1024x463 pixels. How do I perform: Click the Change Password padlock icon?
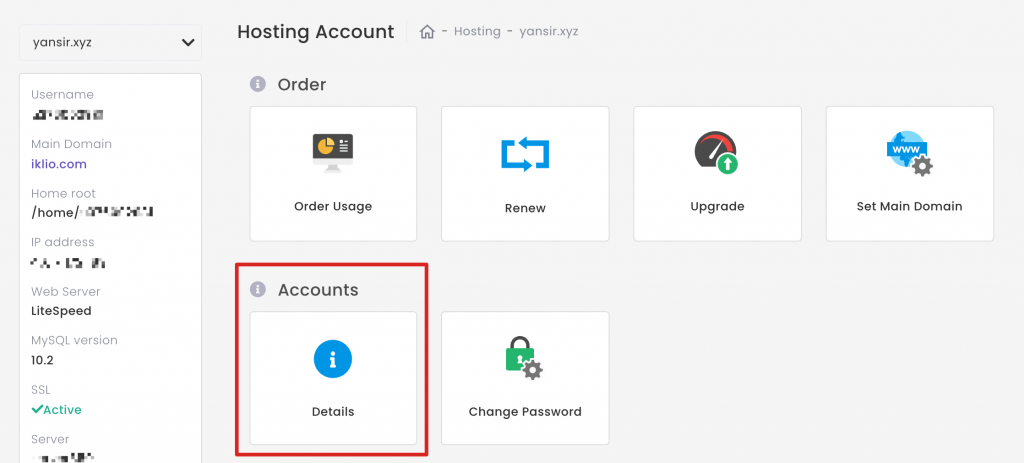pos(524,359)
